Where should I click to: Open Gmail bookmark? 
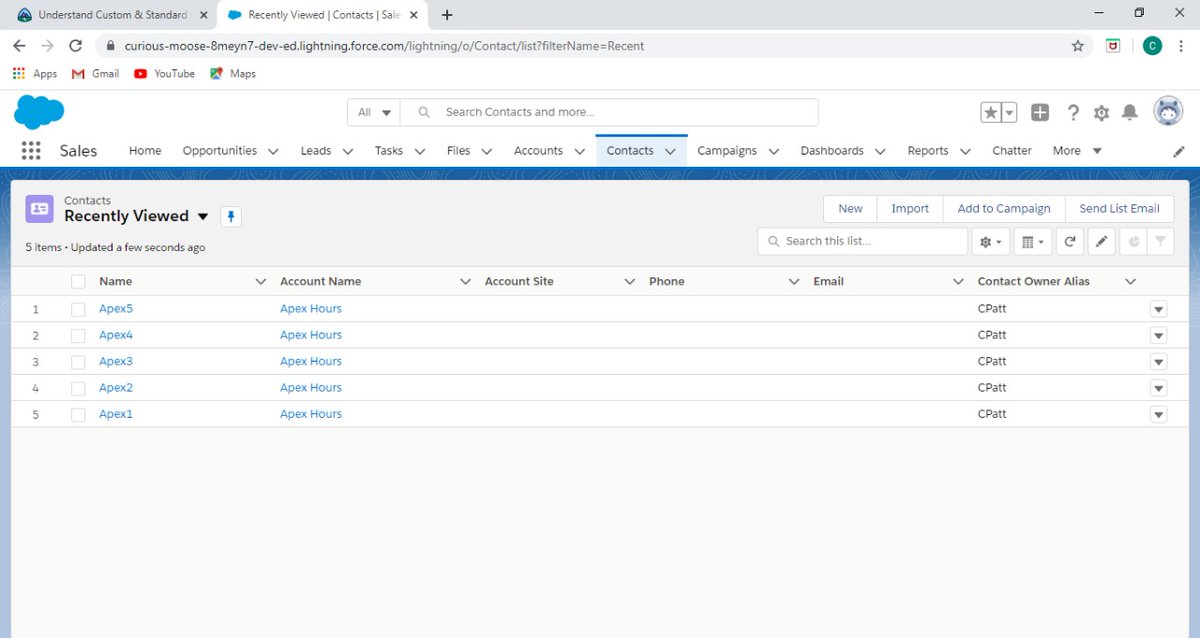[96, 74]
